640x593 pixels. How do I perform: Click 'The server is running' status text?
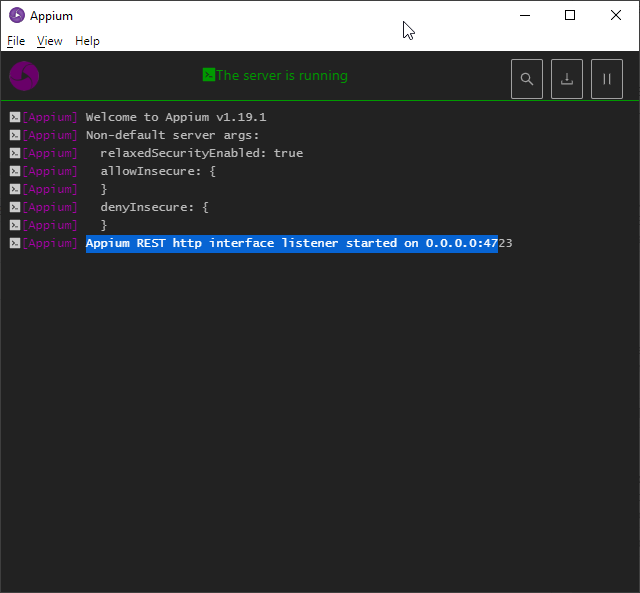[x=282, y=76]
